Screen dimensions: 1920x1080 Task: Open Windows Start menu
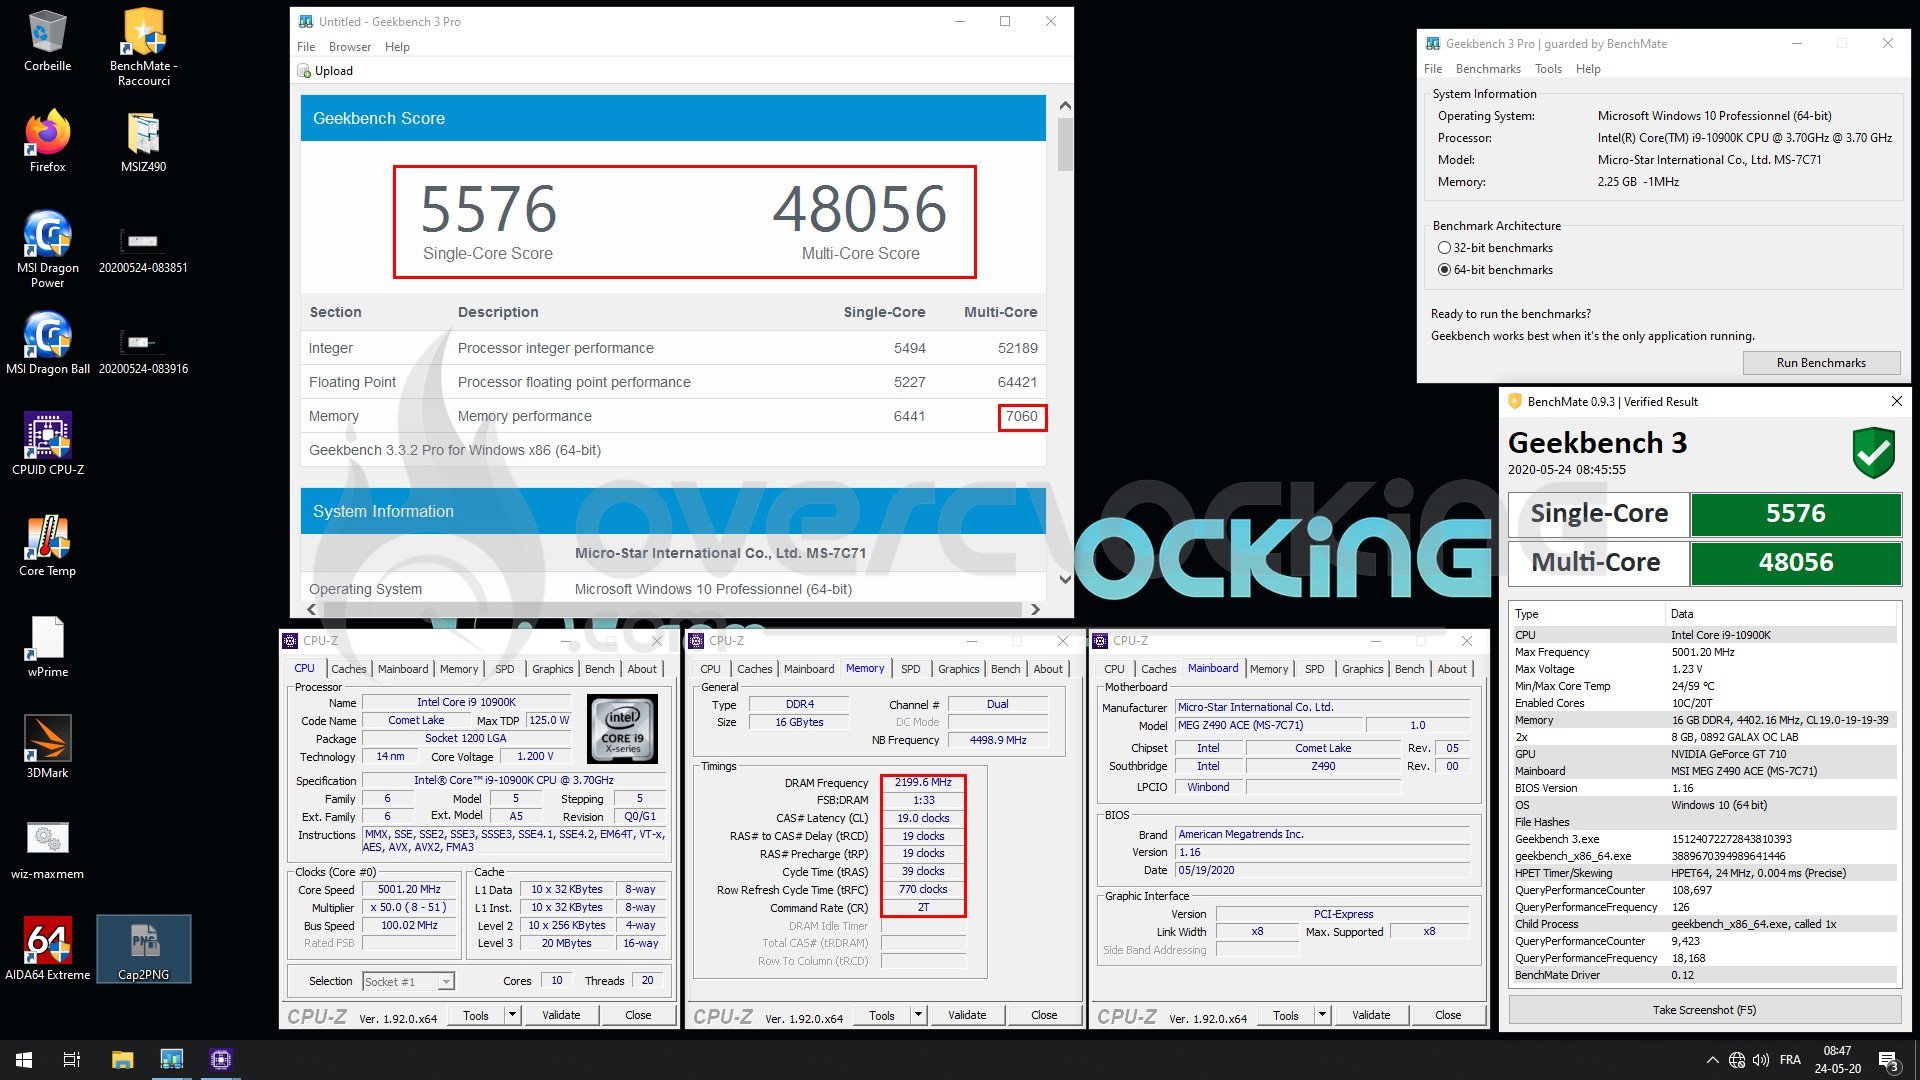pos(24,1059)
